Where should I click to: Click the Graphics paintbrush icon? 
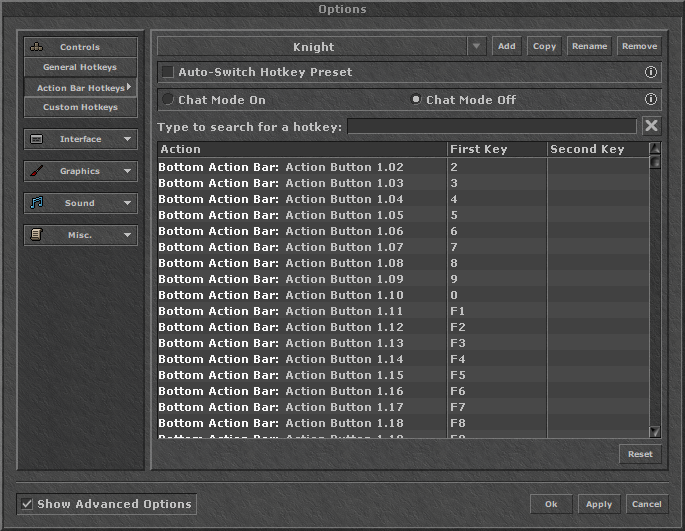pyautogui.click(x=36, y=171)
